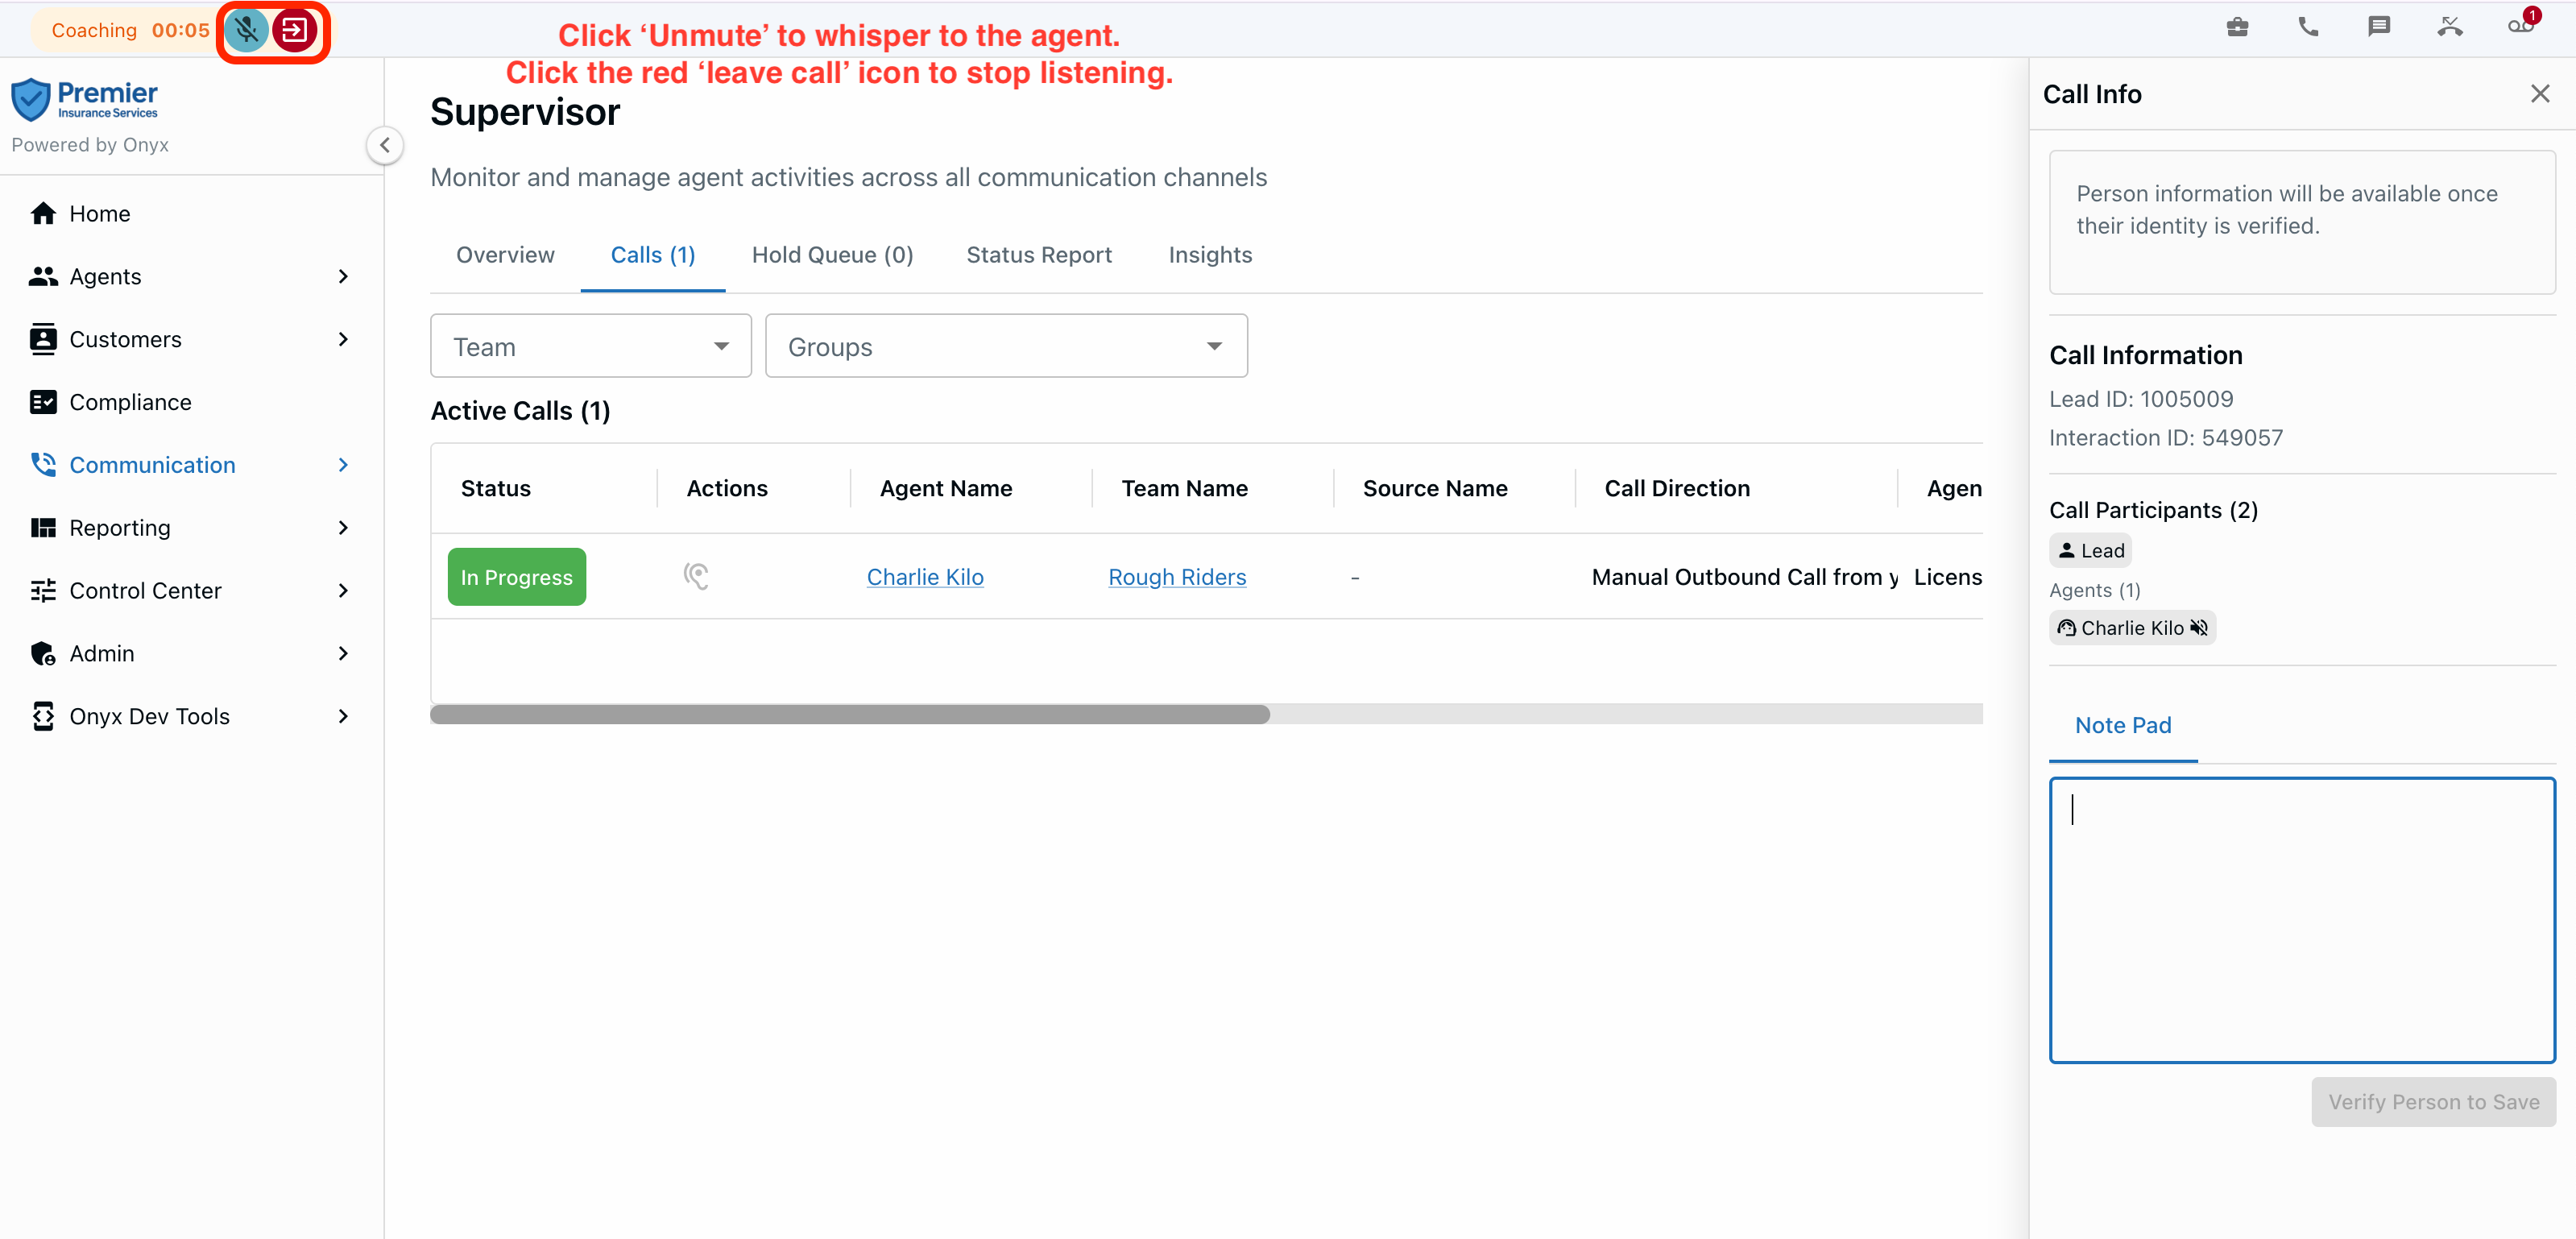Expand the Customers menu
The image size is (2576, 1239).
(191, 339)
